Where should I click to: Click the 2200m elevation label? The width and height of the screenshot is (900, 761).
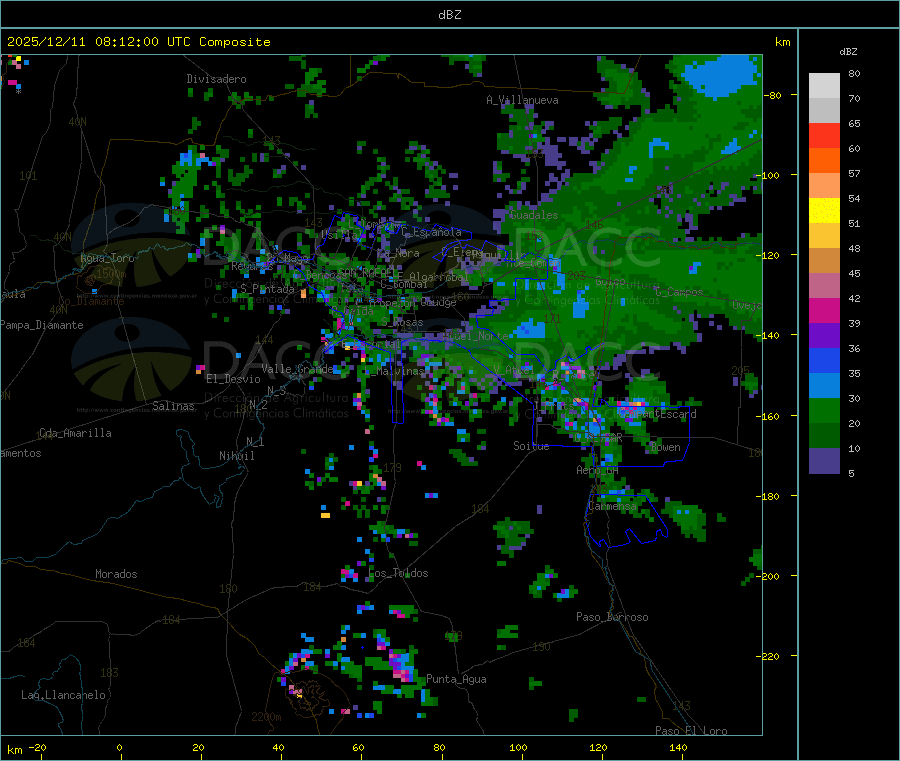tap(266, 717)
